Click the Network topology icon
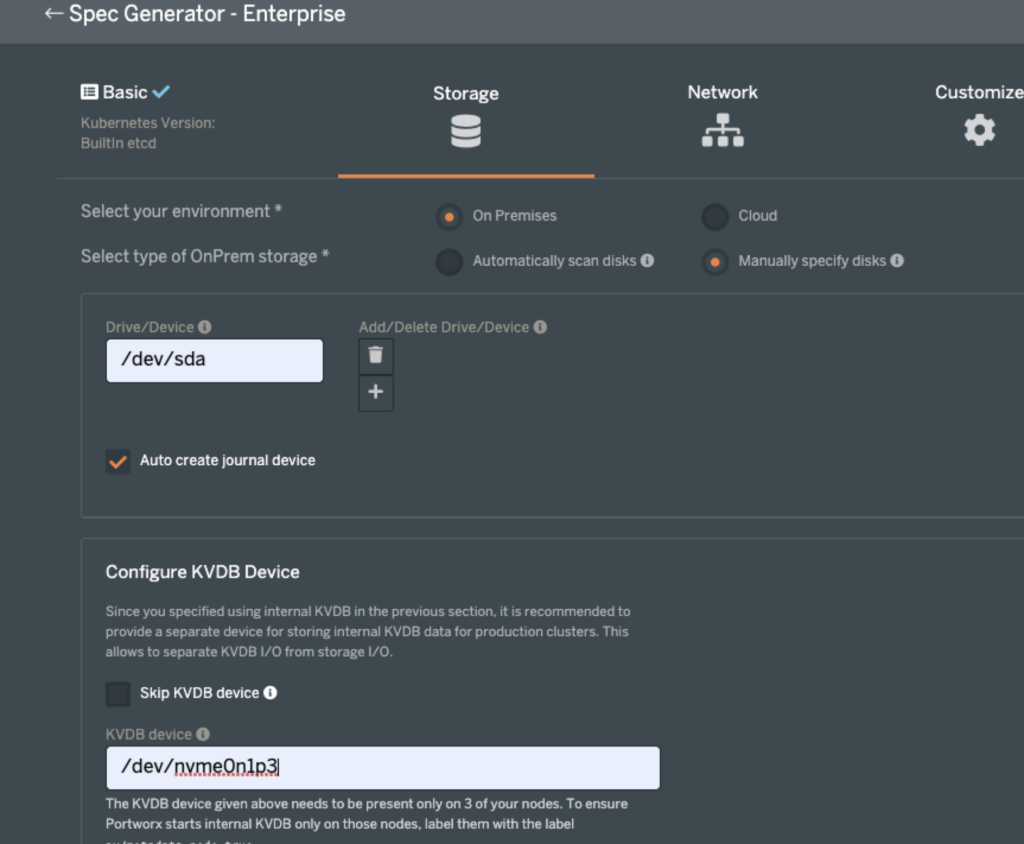 [722, 130]
